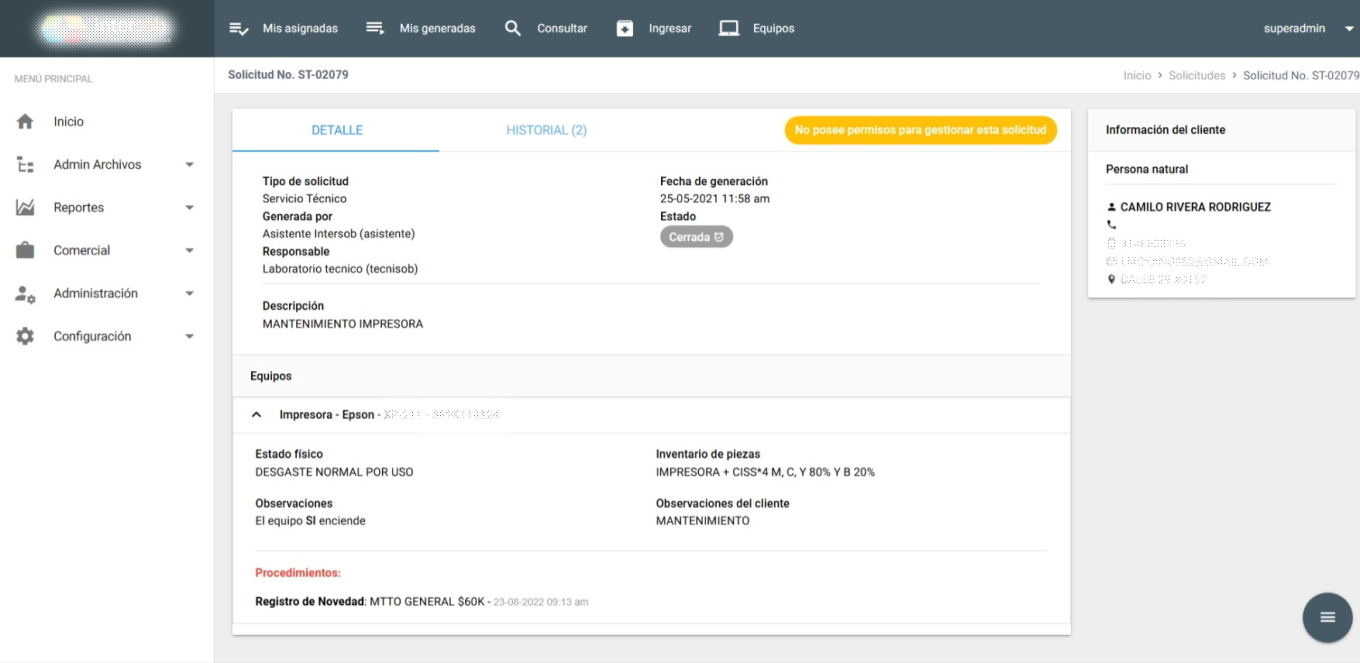1360x663 pixels.
Task: Click the phone icon in client info
Action: tap(1111, 225)
